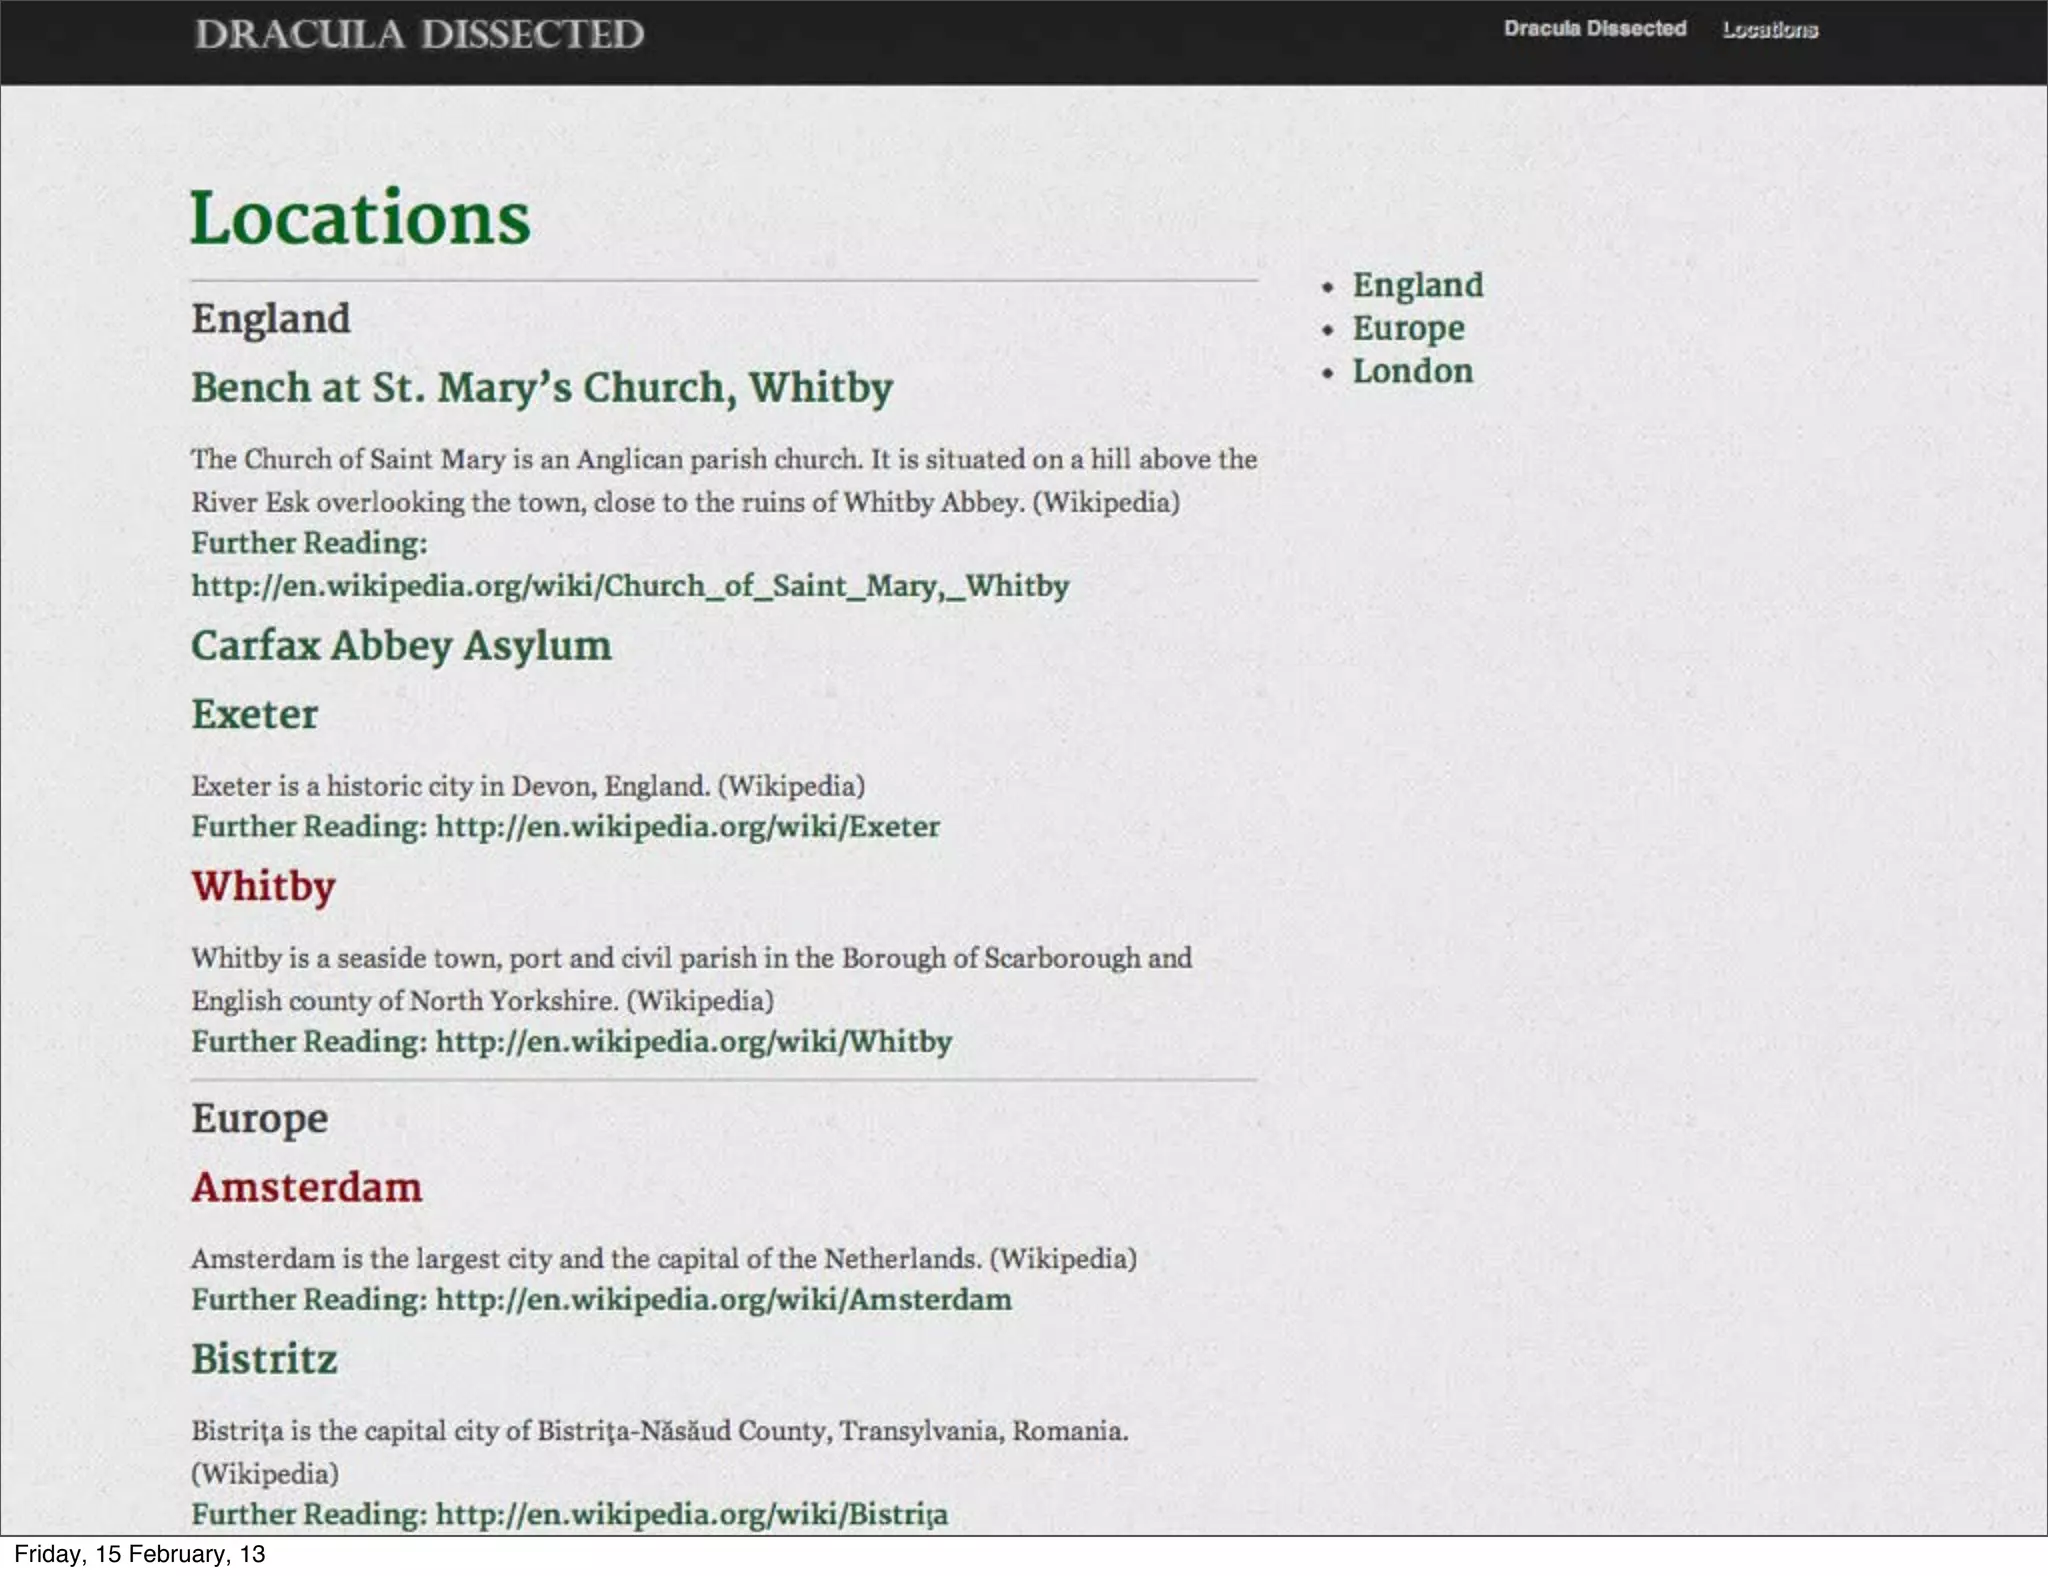The height and width of the screenshot is (1576, 2048).
Task: Open the Amsterdam Wikipedia further reading link
Action: click(x=723, y=1300)
